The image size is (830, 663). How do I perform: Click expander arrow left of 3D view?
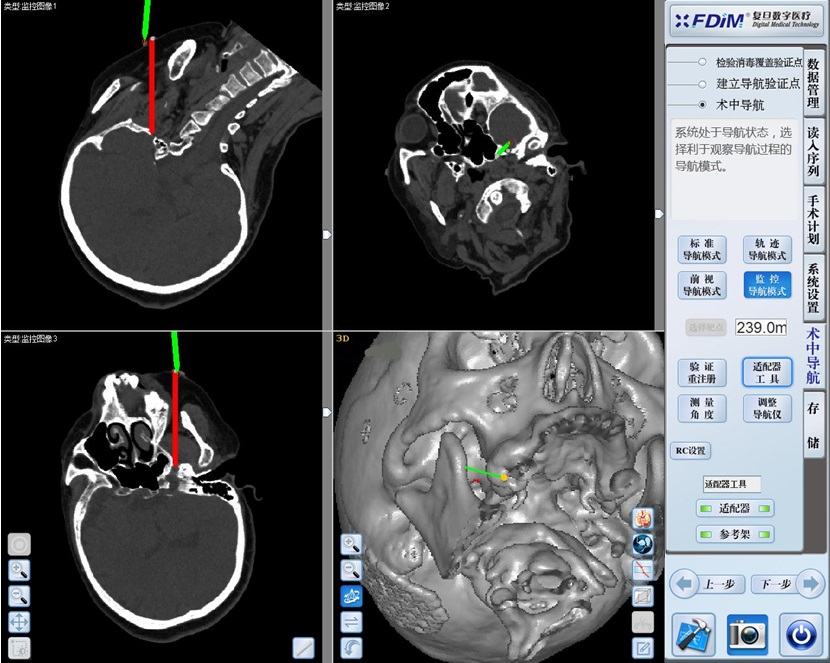(326, 412)
